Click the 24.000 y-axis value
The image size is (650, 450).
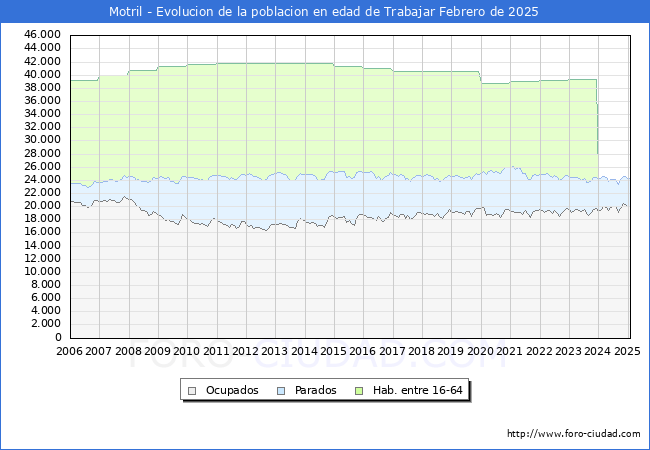pyautogui.click(x=43, y=179)
